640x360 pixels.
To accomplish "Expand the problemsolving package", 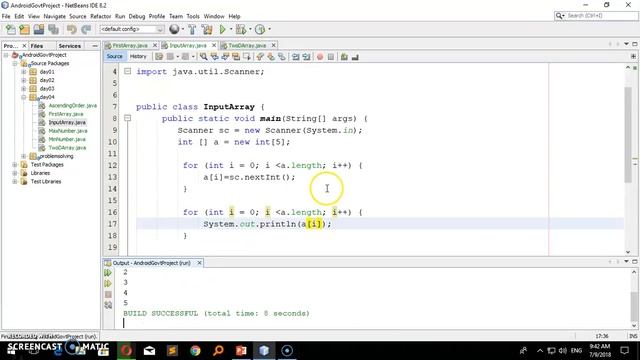I will (24, 156).
